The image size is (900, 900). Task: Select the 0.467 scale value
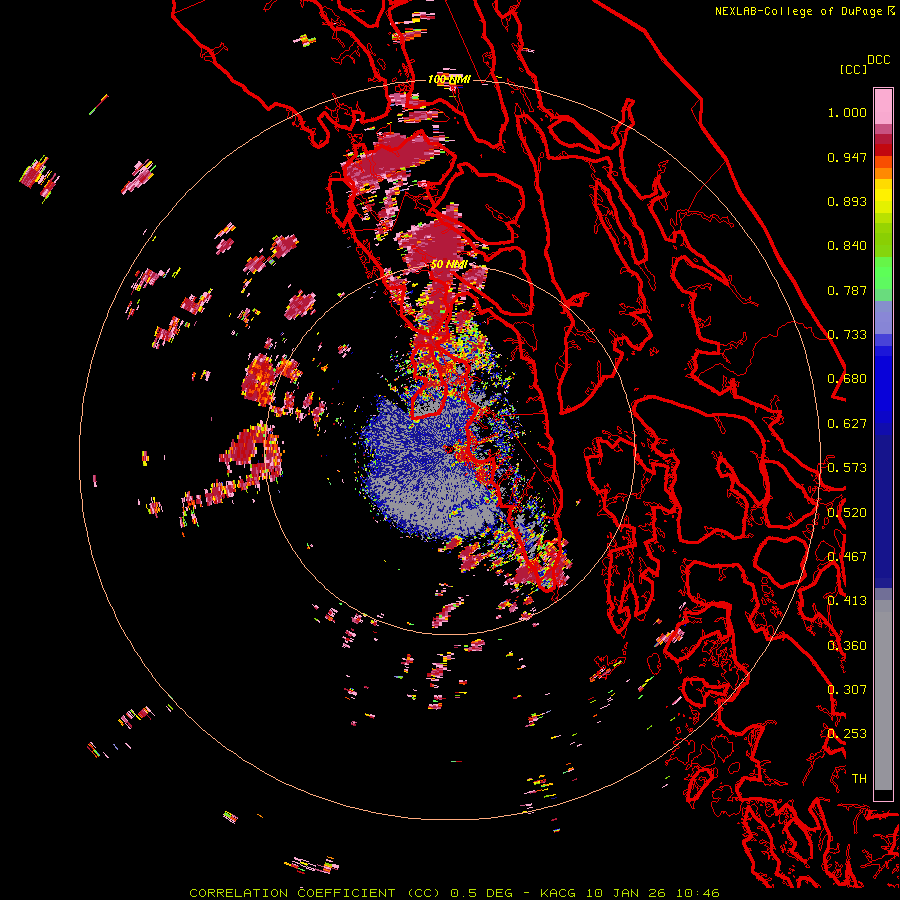pyautogui.click(x=847, y=557)
